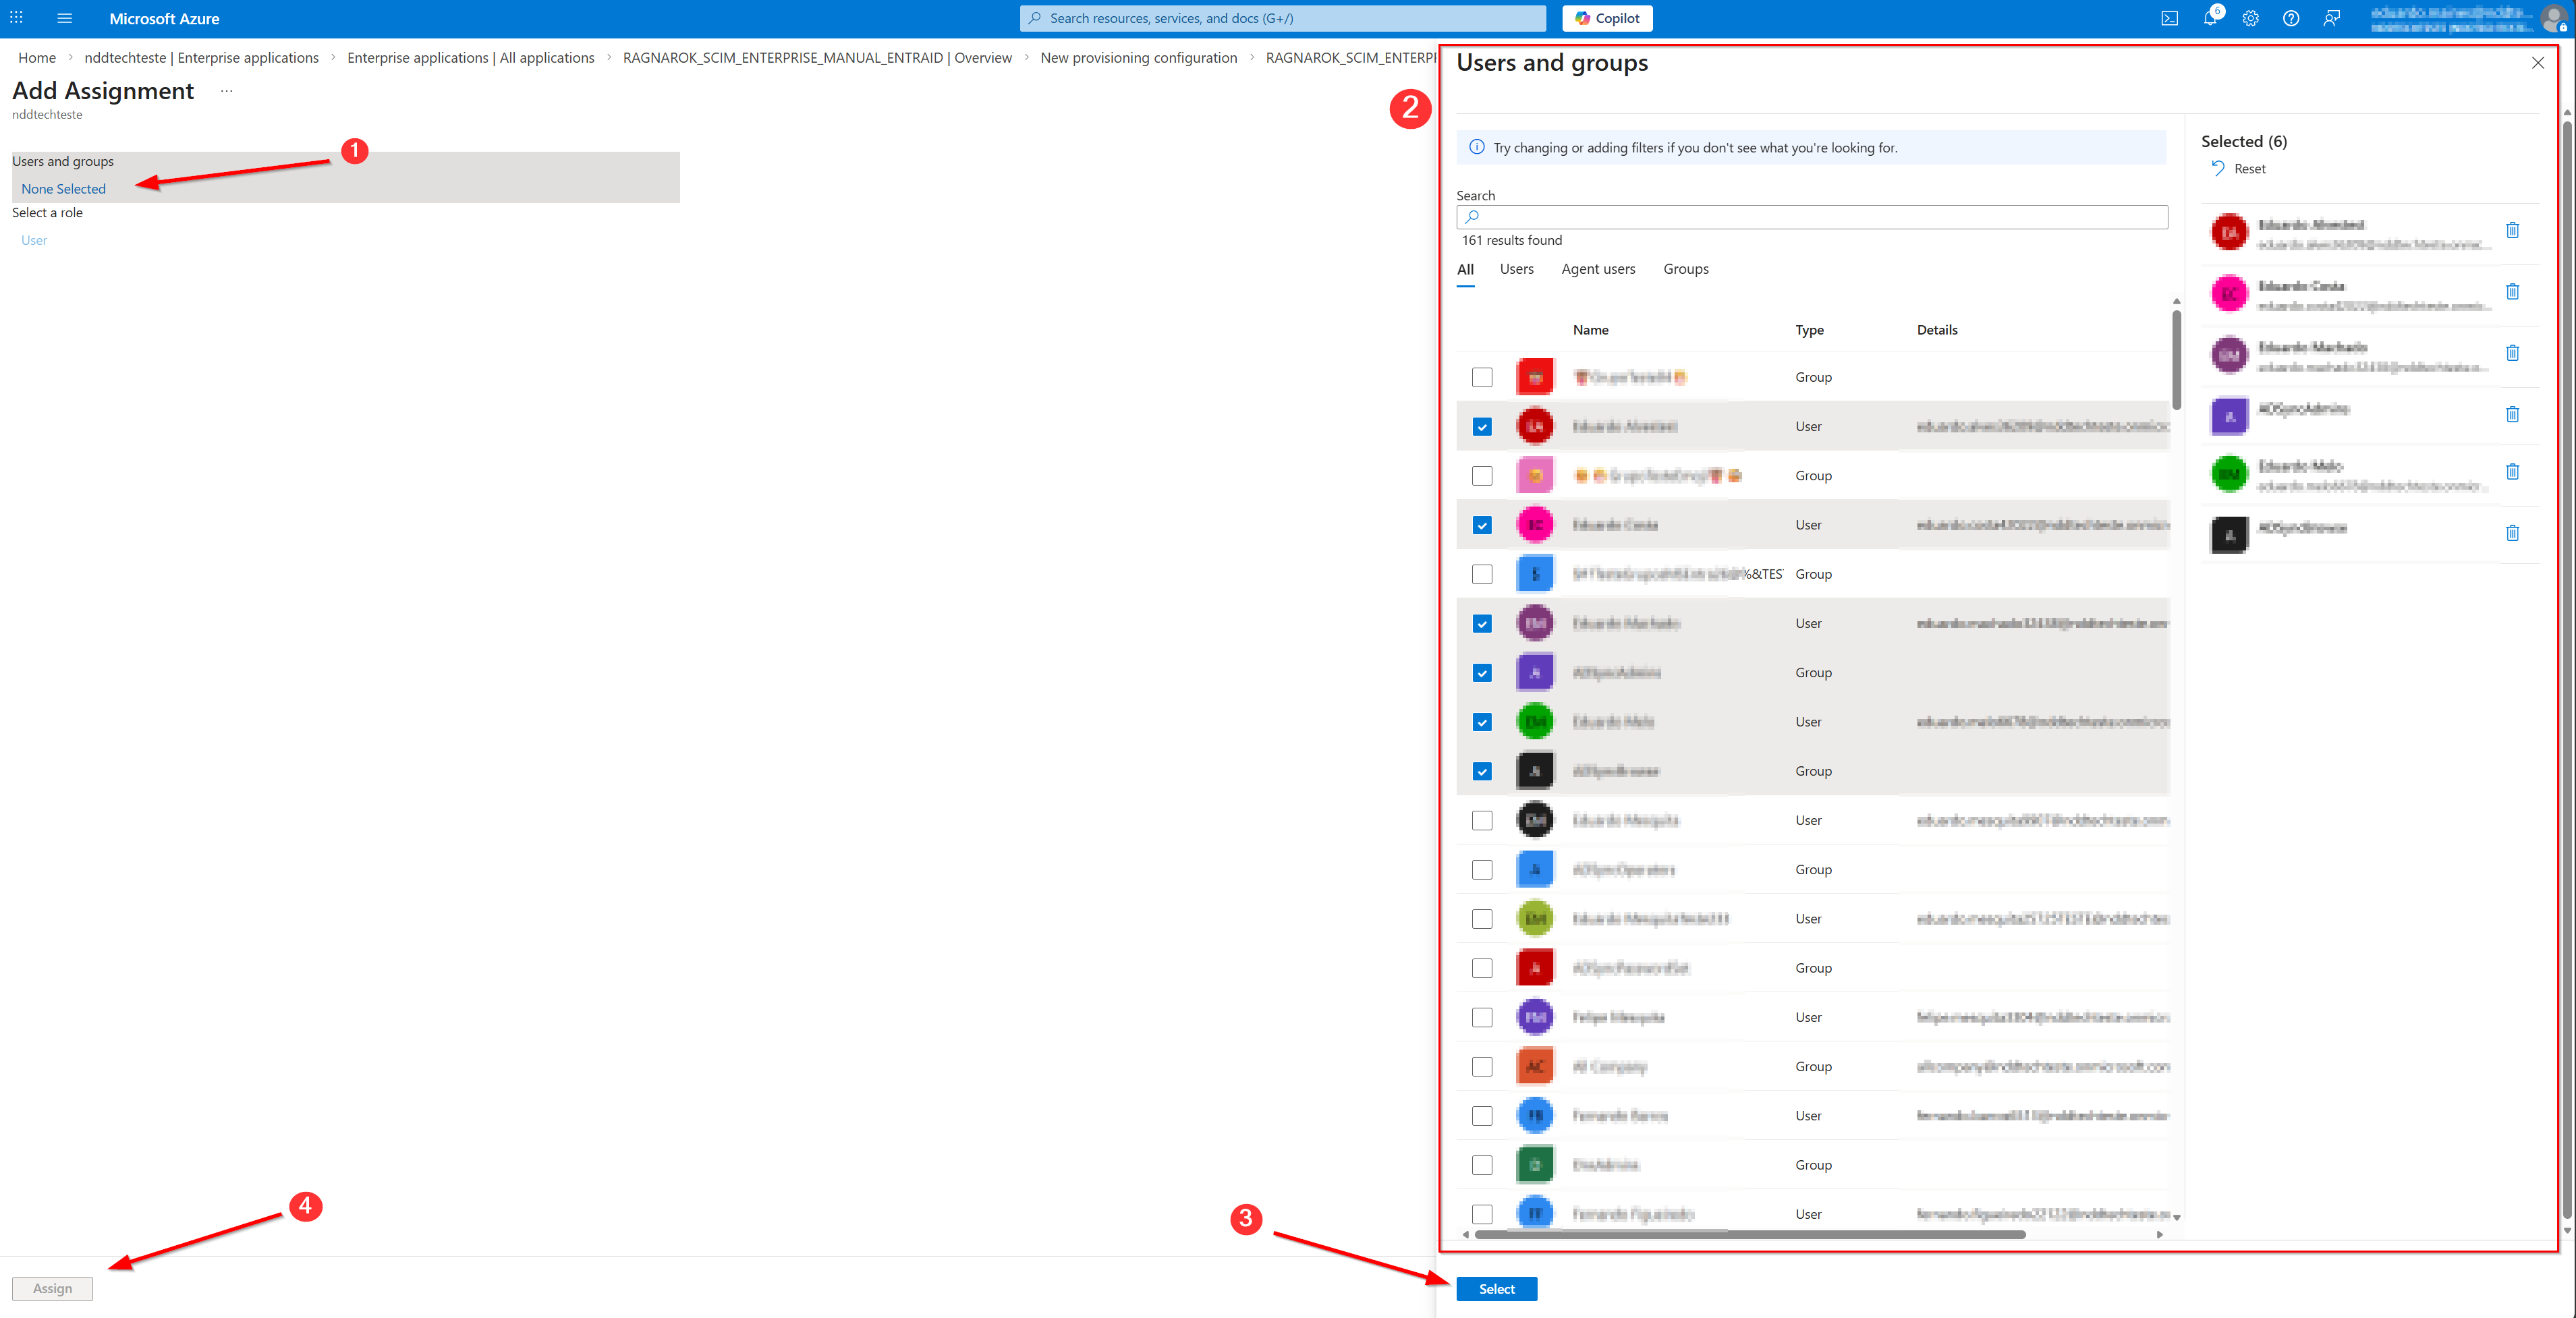Image resolution: width=2576 pixels, height=1318 pixels.
Task: Open the notifications bell
Action: (2210, 18)
